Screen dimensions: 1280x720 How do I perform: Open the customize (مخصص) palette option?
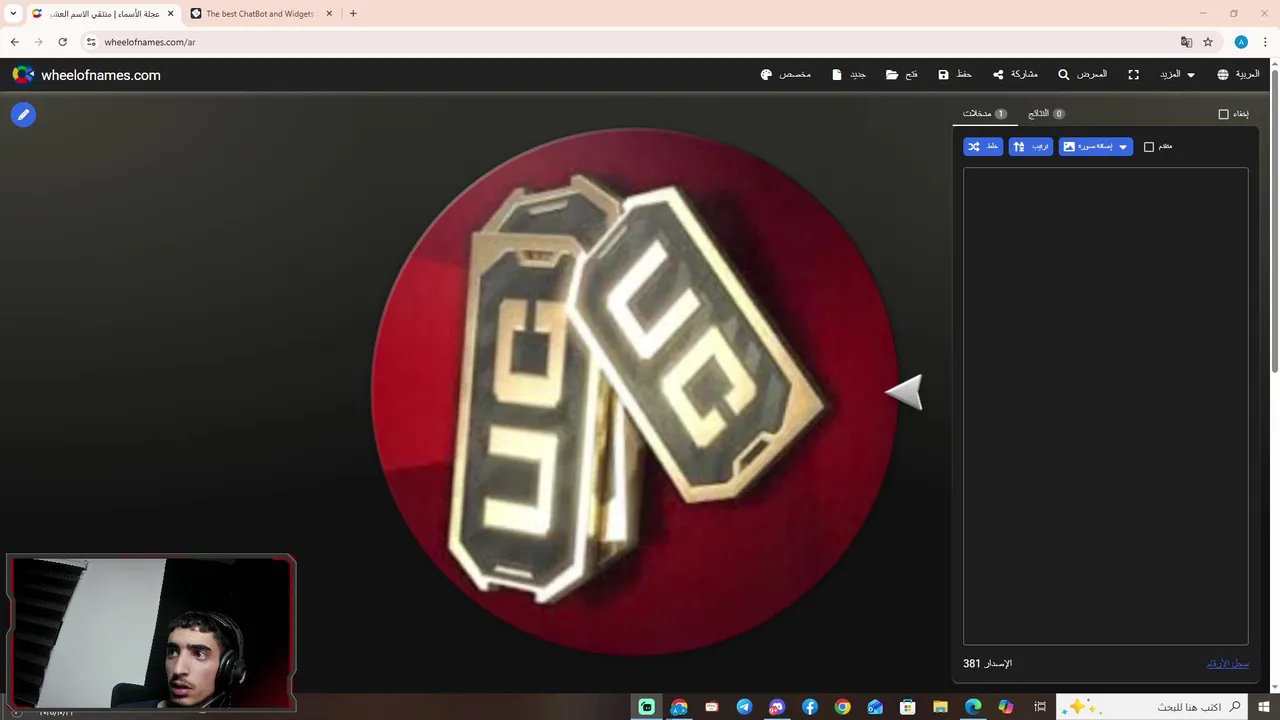[x=785, y=75]
